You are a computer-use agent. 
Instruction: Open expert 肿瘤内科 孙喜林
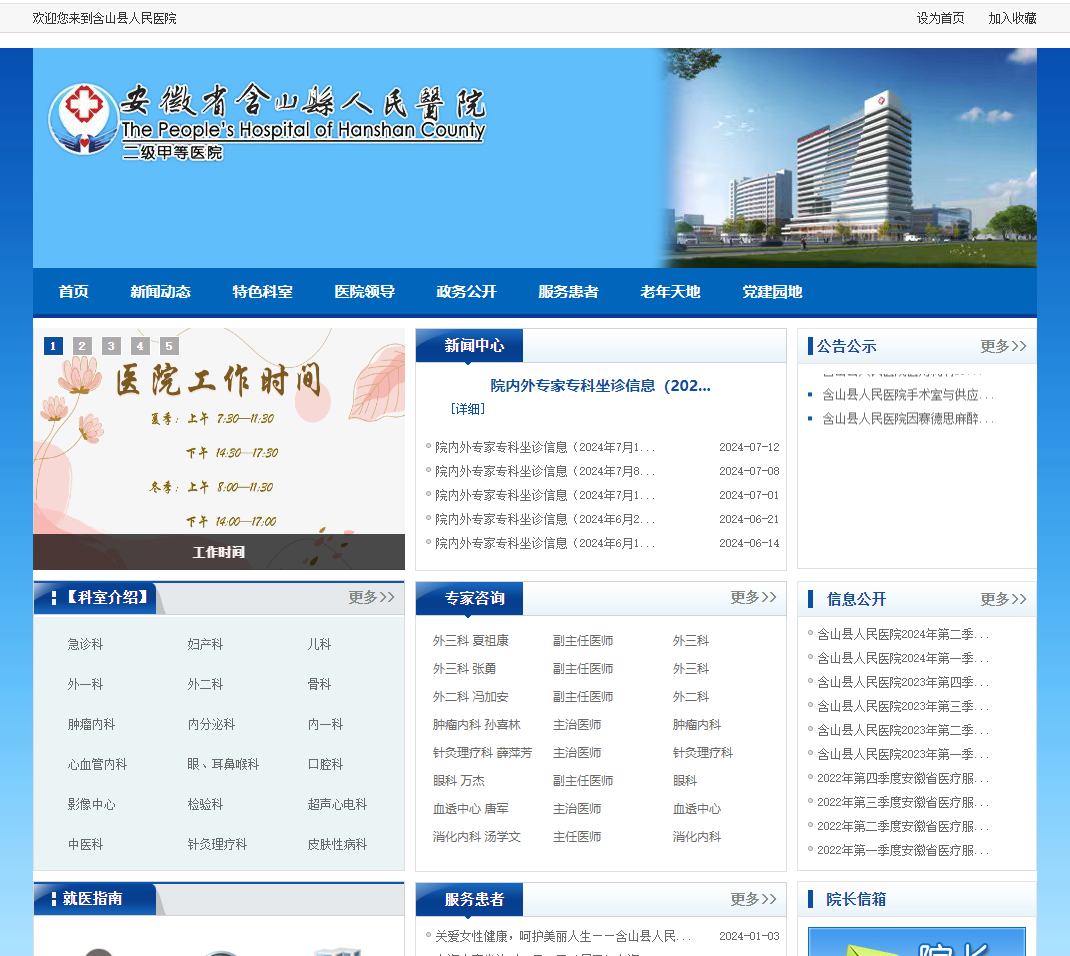(x=476, y=725)
